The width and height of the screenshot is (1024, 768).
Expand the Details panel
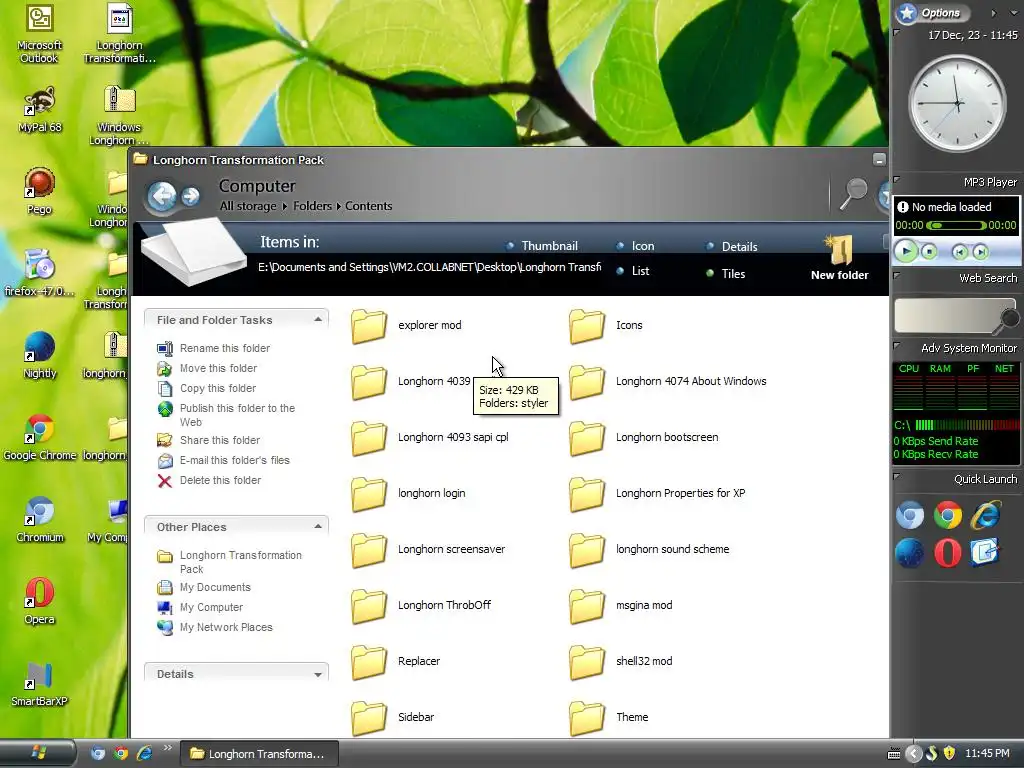point(318,674)
